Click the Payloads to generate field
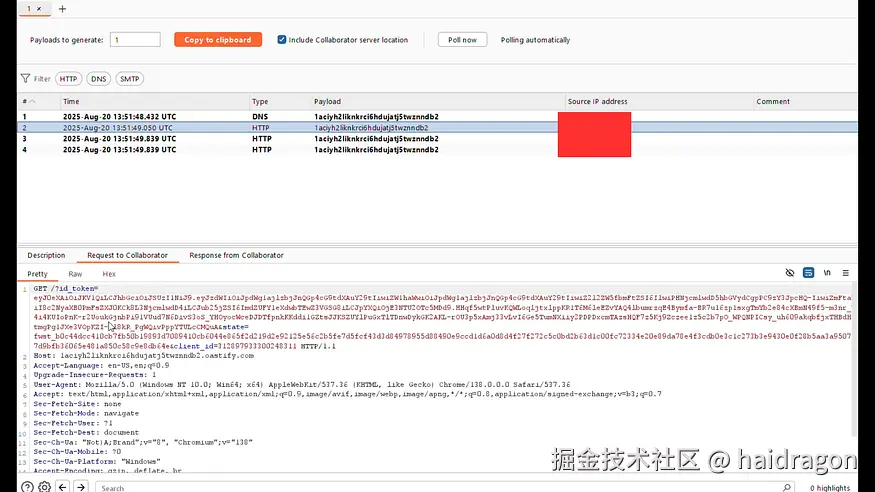Viewport: 875px width, 492px height. [135, 40]
